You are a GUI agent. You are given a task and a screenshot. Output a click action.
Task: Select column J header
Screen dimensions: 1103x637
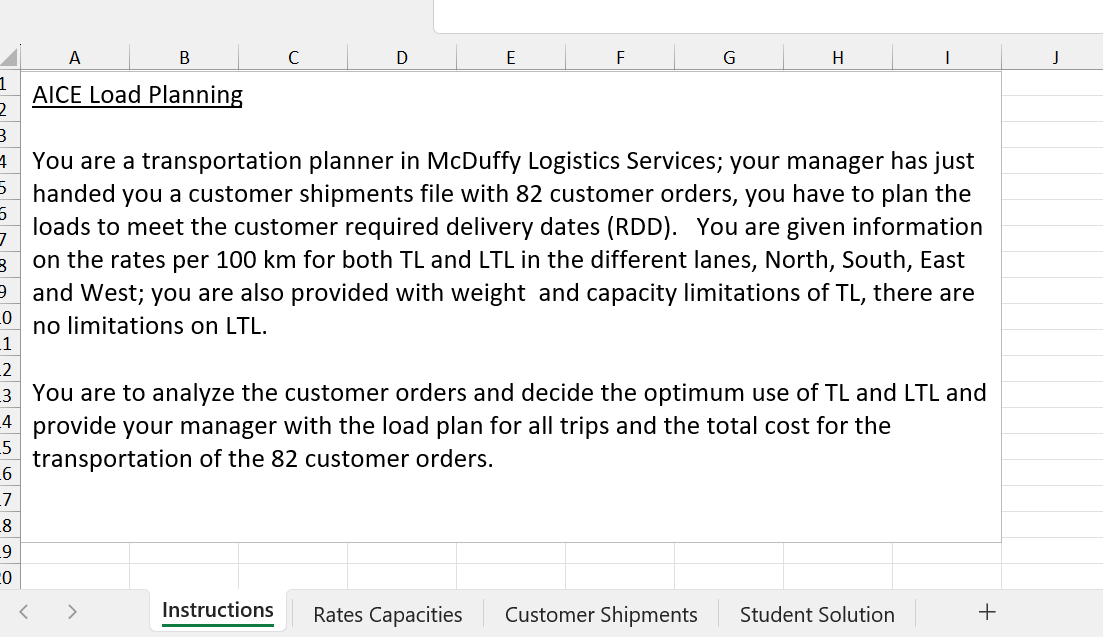1055,57
